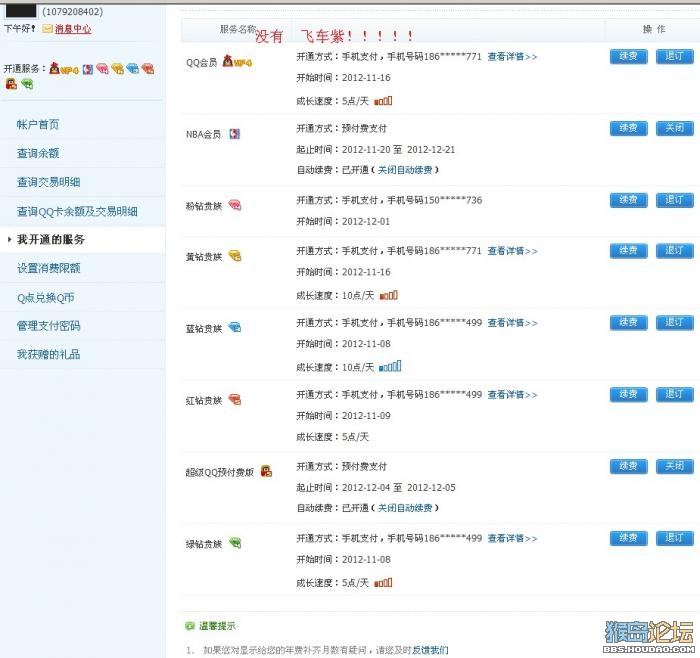Open Q点兑换Q币 in the sidebar
This screenshot has height=658, width=700.
(x=46, y=297)
